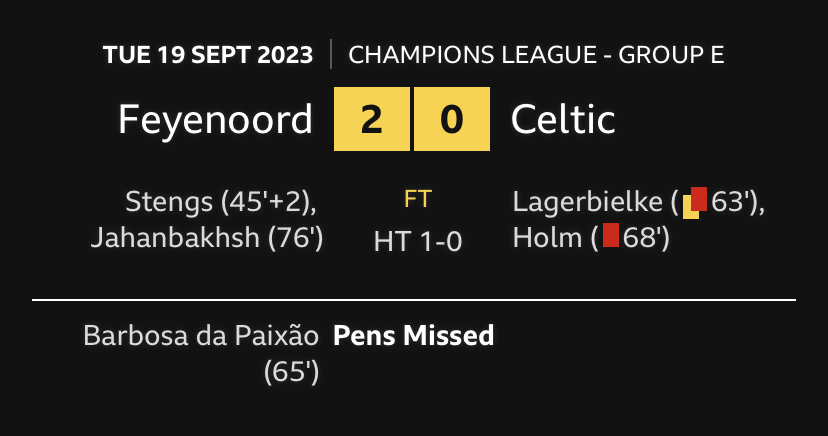Image resolution: width=828 pixels, height=436 pixels.
Task: Click the yellow FT status label
Action: pos(417,199)
